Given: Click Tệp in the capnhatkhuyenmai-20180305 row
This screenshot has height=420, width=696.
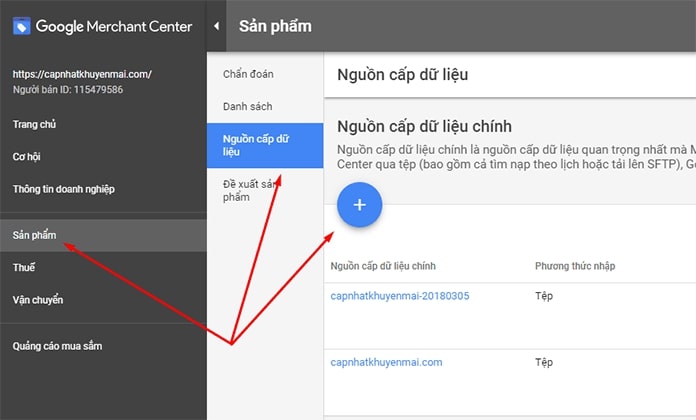Looking at the screenshot, I should tap(544, 296).
